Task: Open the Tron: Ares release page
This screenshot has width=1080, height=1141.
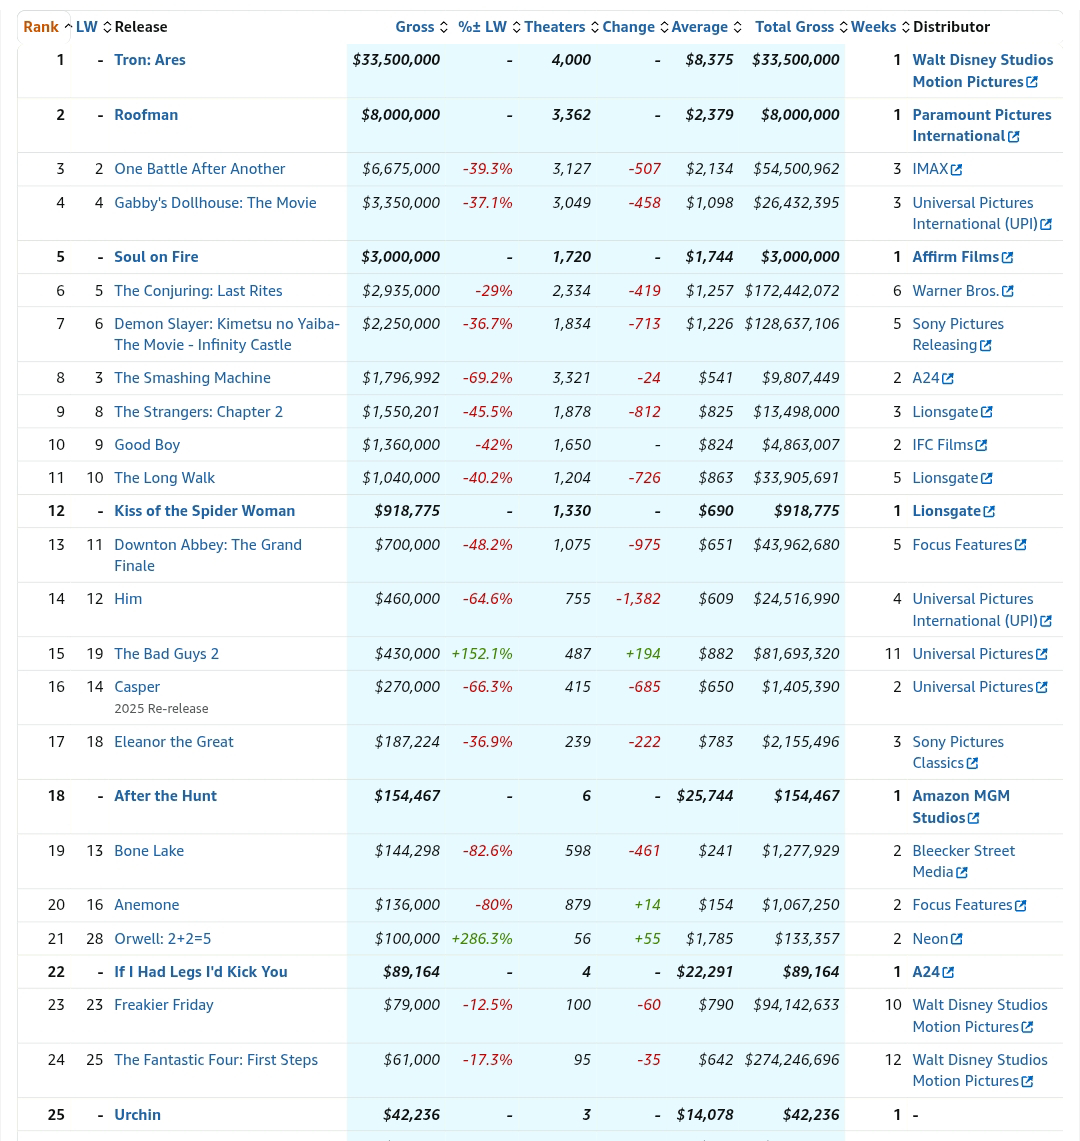Action: tap(150, 60)
